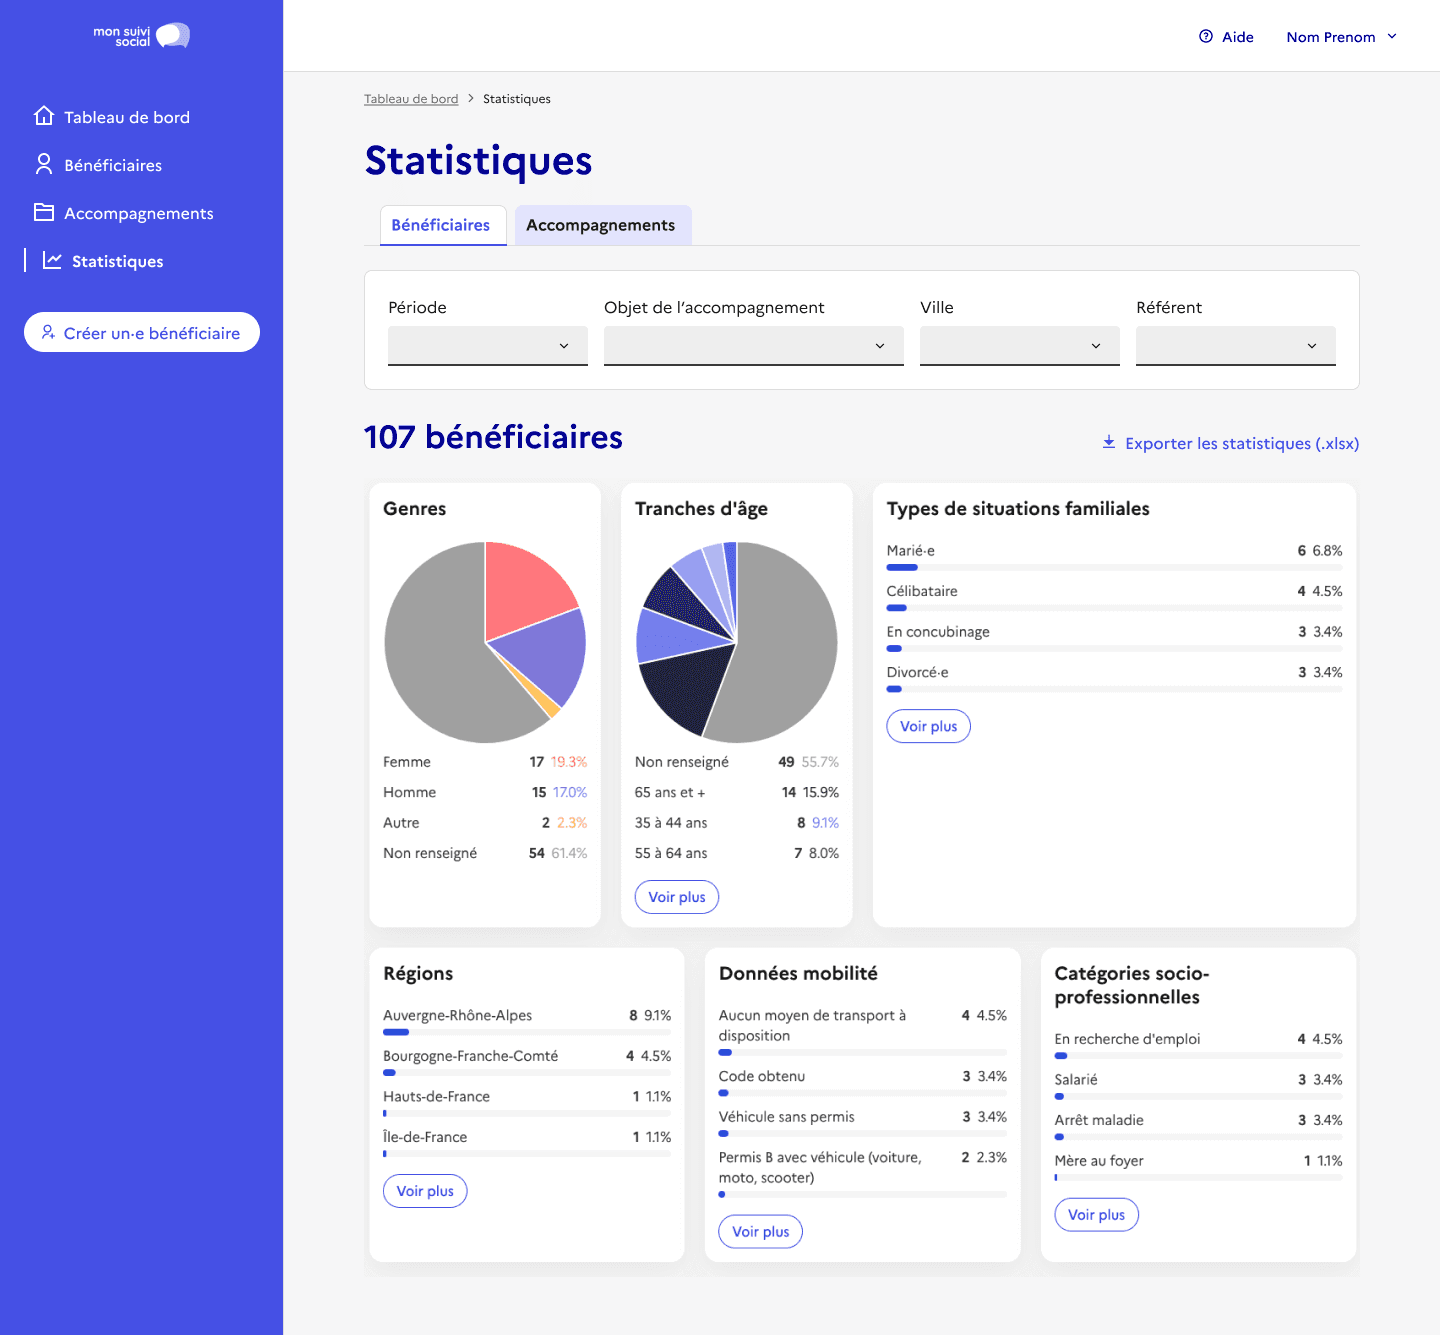Image resolution: width=1440 pixels, height=1335 pixels.
Task: Select the Bénéficiaires tab
Action: point(441,226)
